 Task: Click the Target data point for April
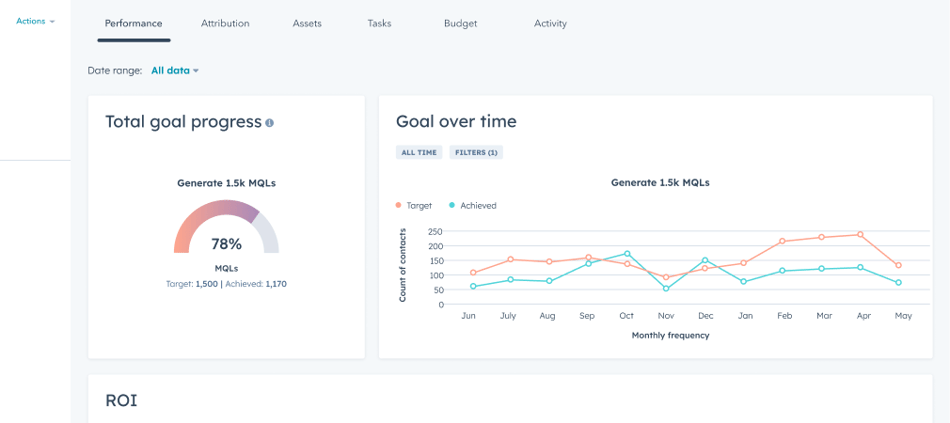(x=860, y=235)
